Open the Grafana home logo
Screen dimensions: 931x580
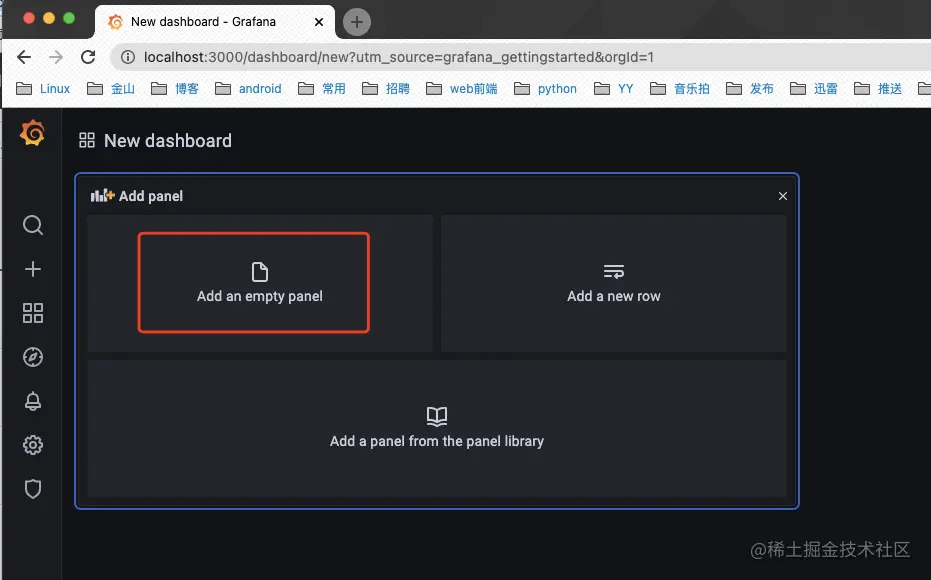pyautogui.click(x=33, y=132)
